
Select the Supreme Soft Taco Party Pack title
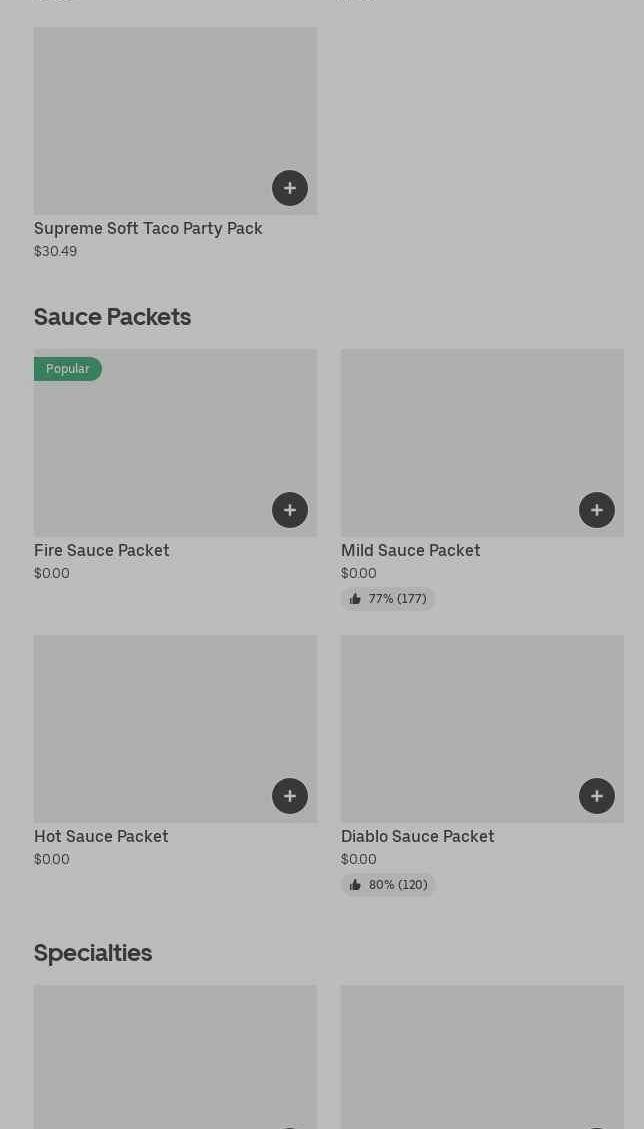pyautogui.click(x=148, y=228)
